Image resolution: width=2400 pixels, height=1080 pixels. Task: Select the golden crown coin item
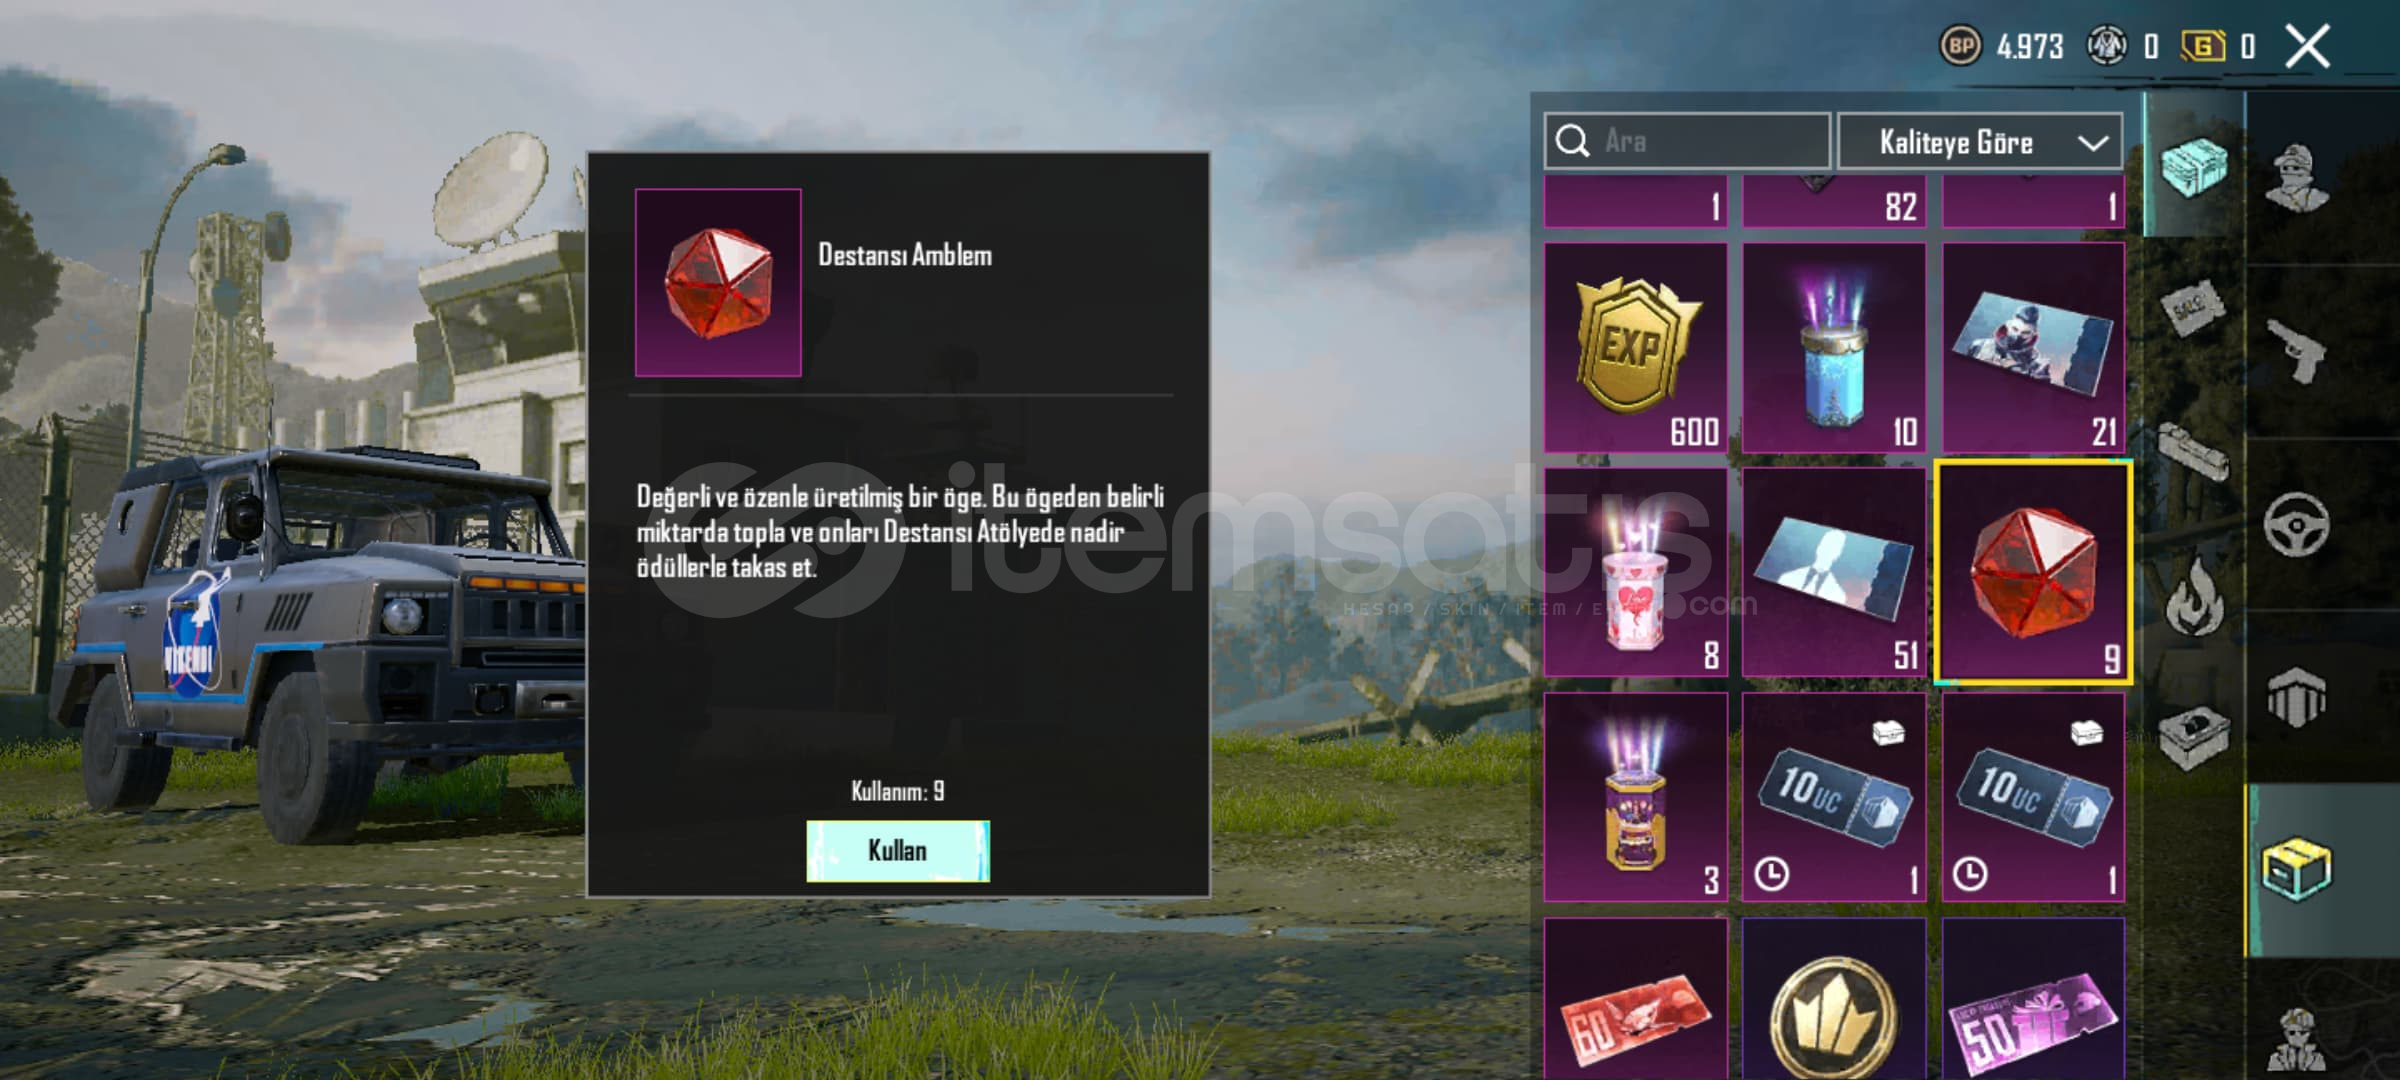click(1834, 1000)
